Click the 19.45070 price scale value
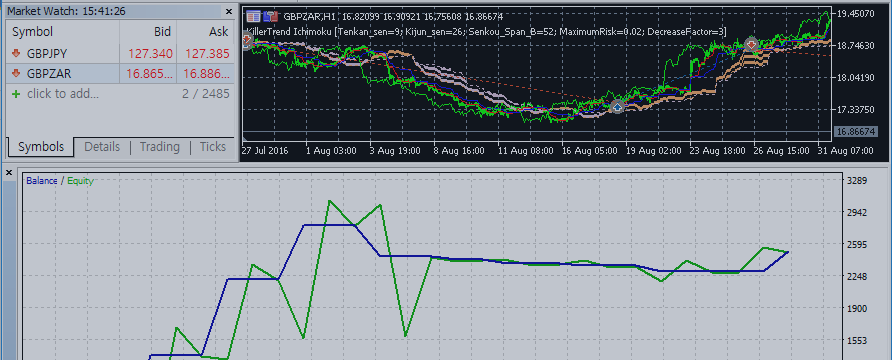This screenshot has width=892, height=360. [856, 13]
